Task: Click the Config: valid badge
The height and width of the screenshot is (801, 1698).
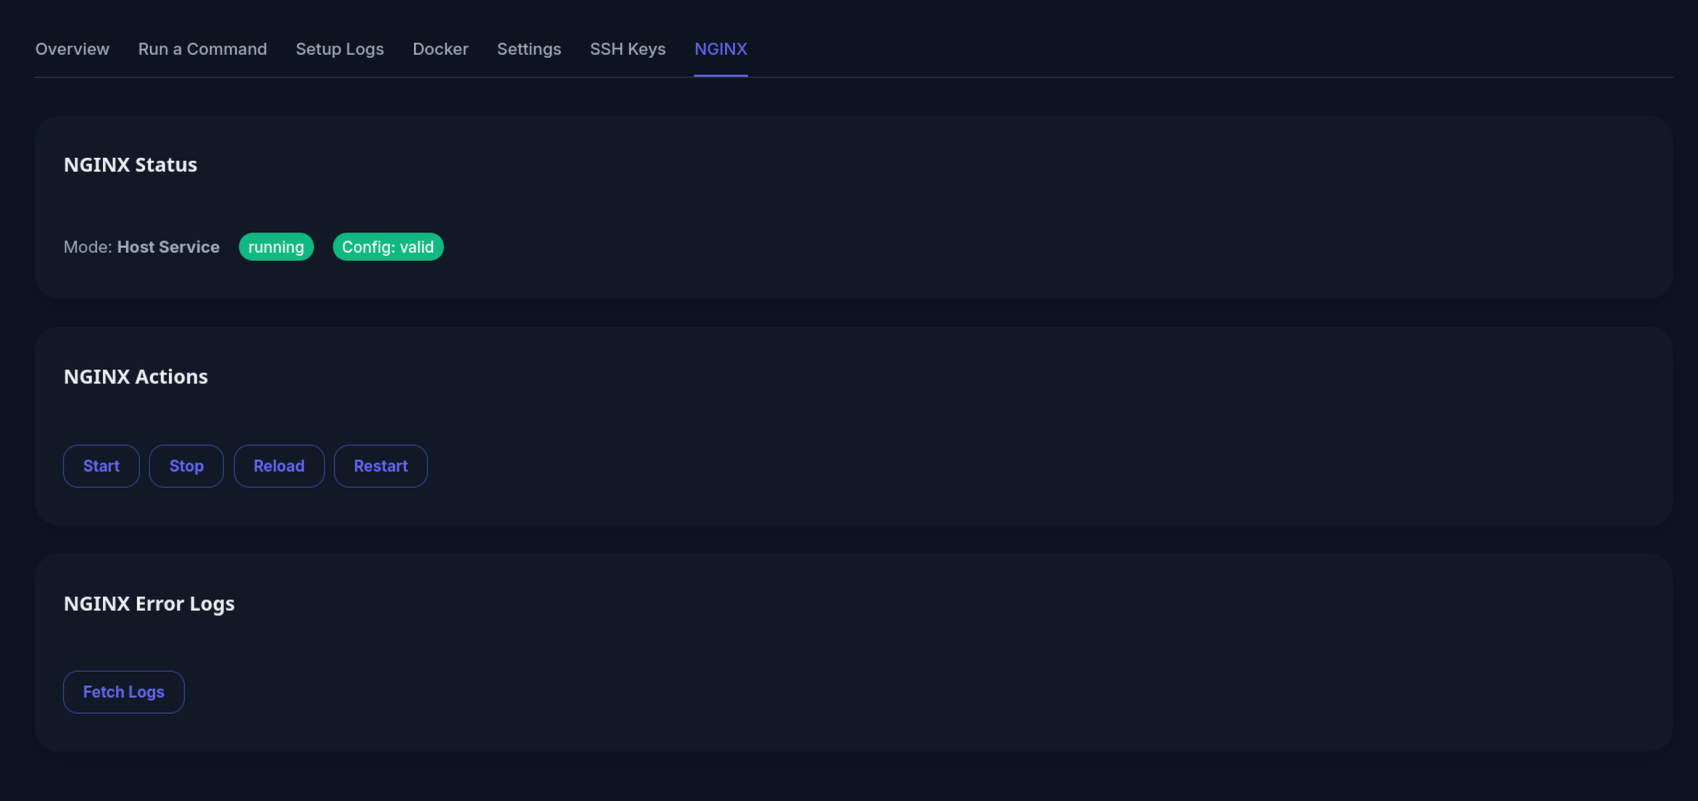Action: pos(388,247)
